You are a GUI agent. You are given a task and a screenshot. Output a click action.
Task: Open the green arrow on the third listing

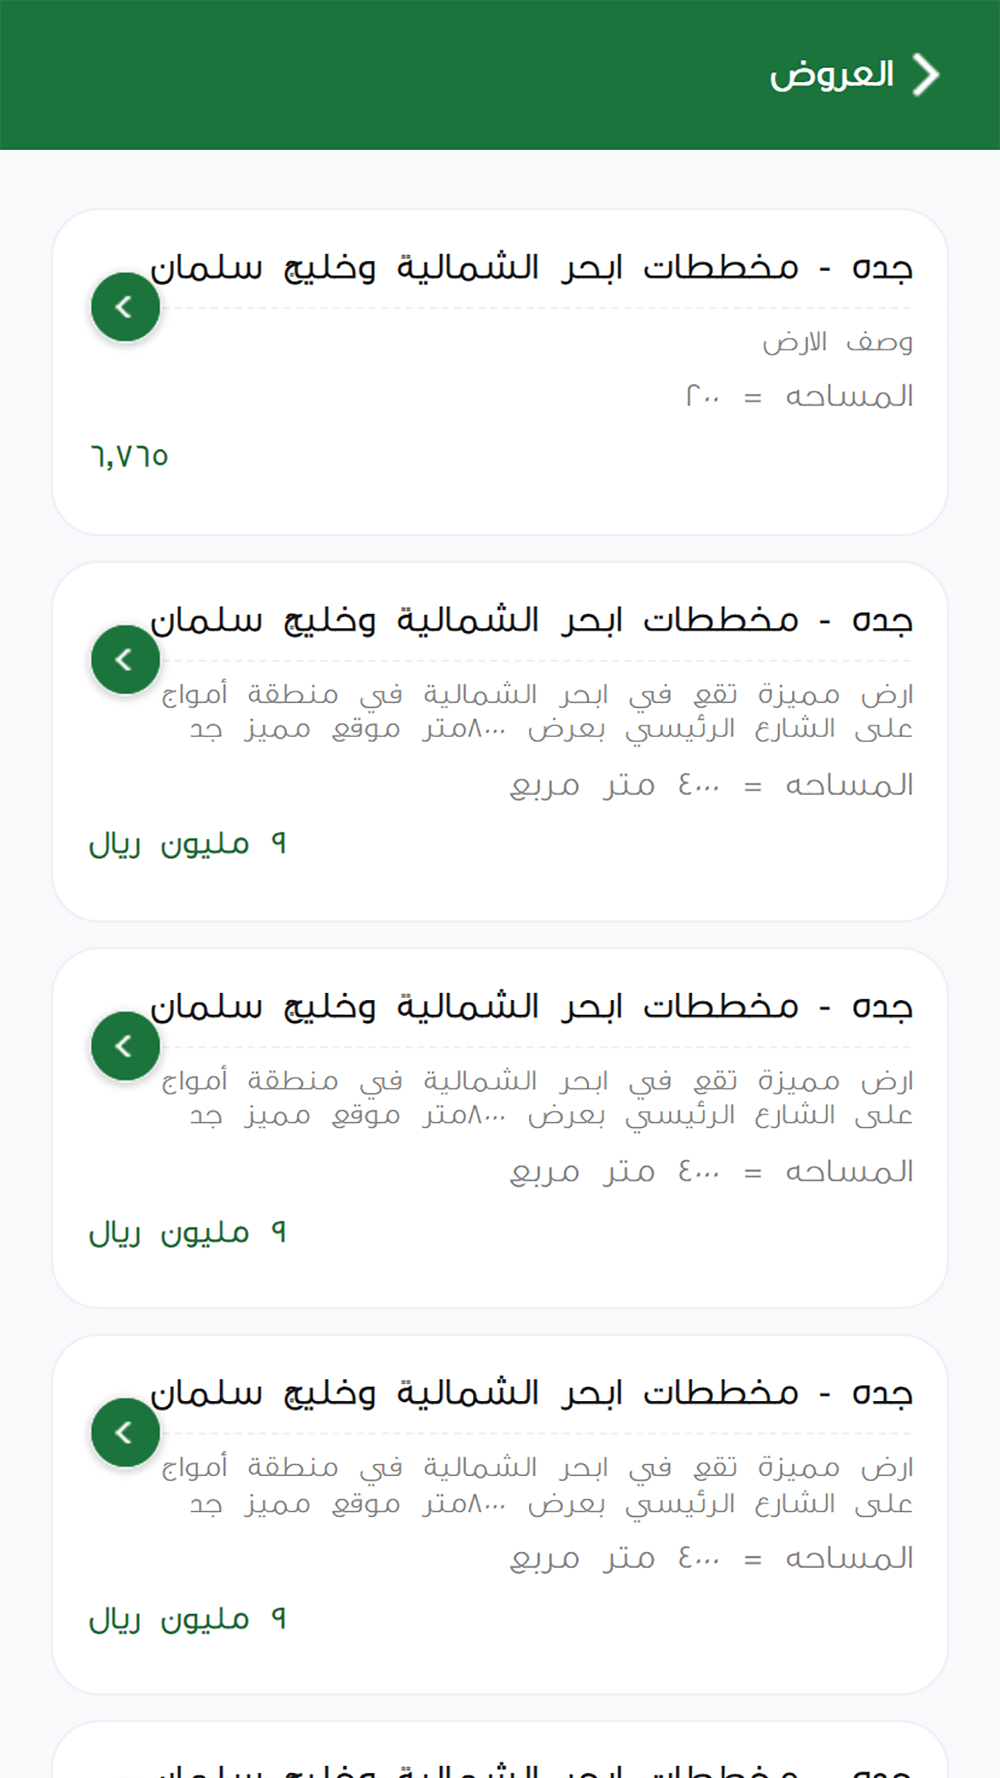pyautogui.click(x=125, y=1046)
